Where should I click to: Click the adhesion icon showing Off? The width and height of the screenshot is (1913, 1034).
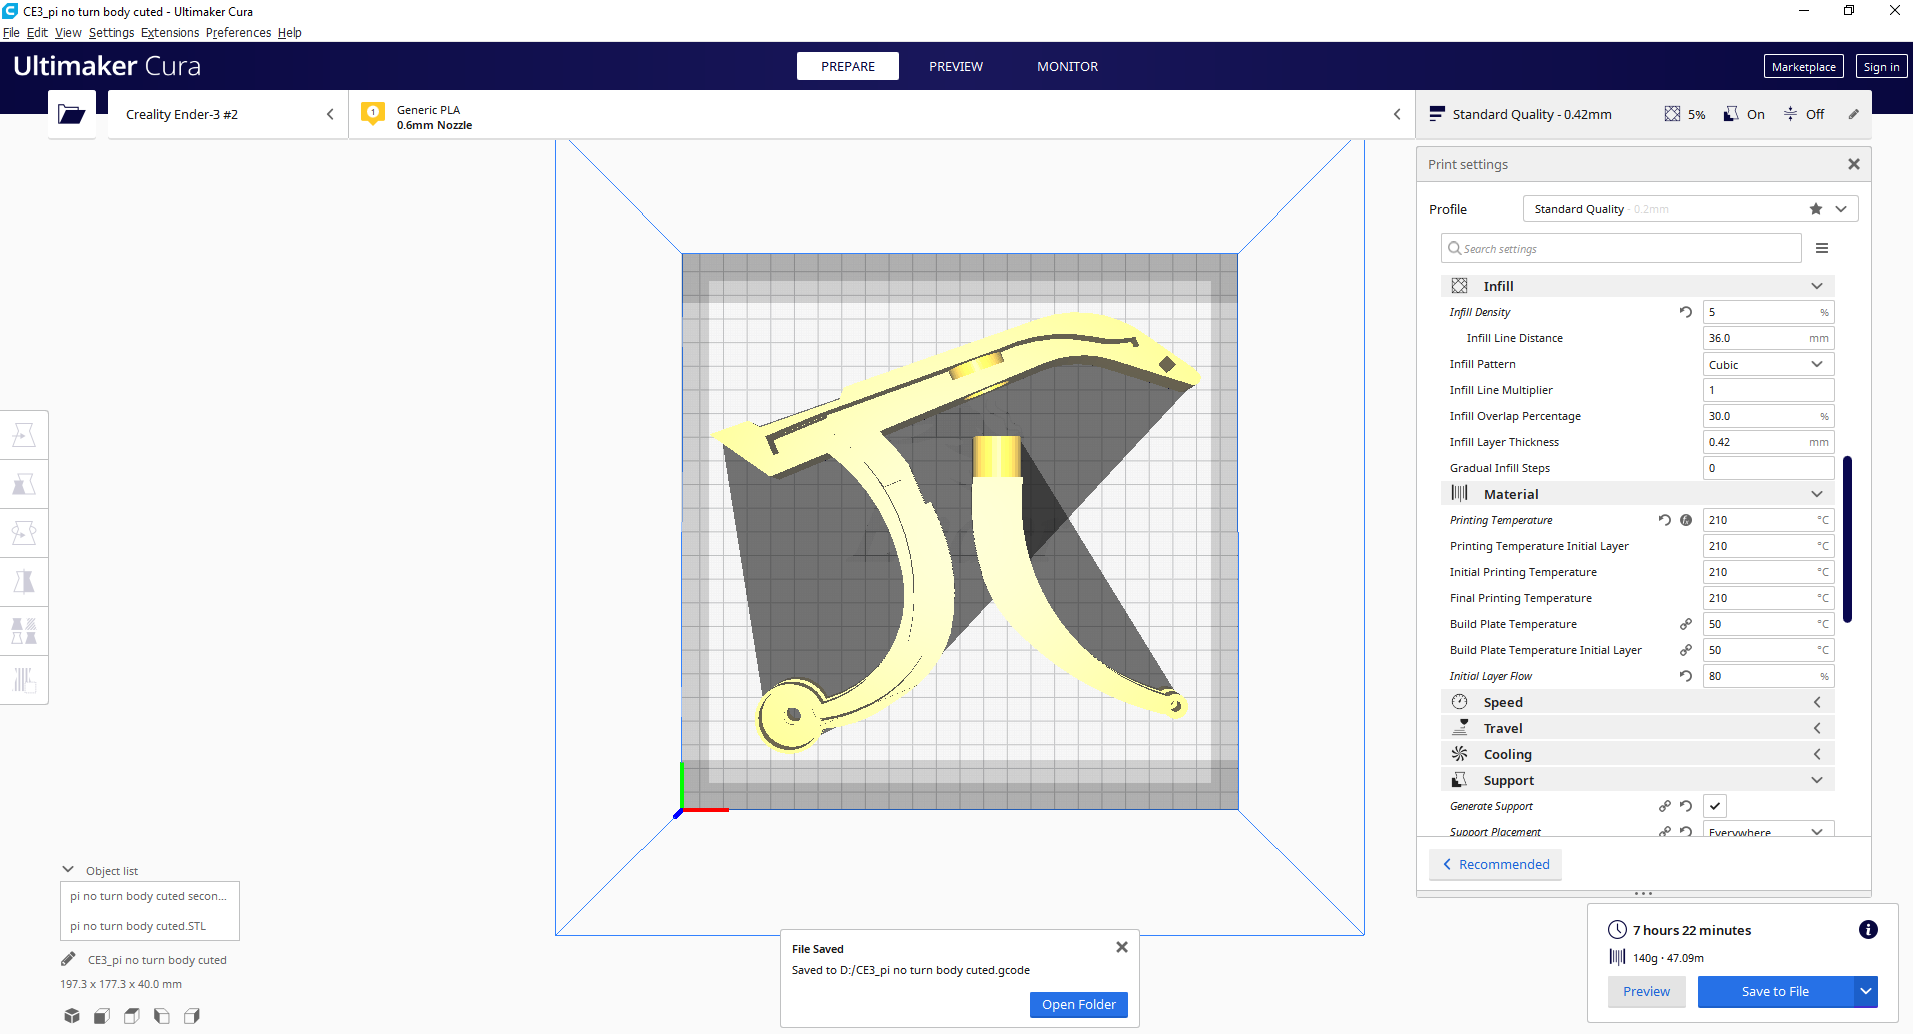point(1790,114)
